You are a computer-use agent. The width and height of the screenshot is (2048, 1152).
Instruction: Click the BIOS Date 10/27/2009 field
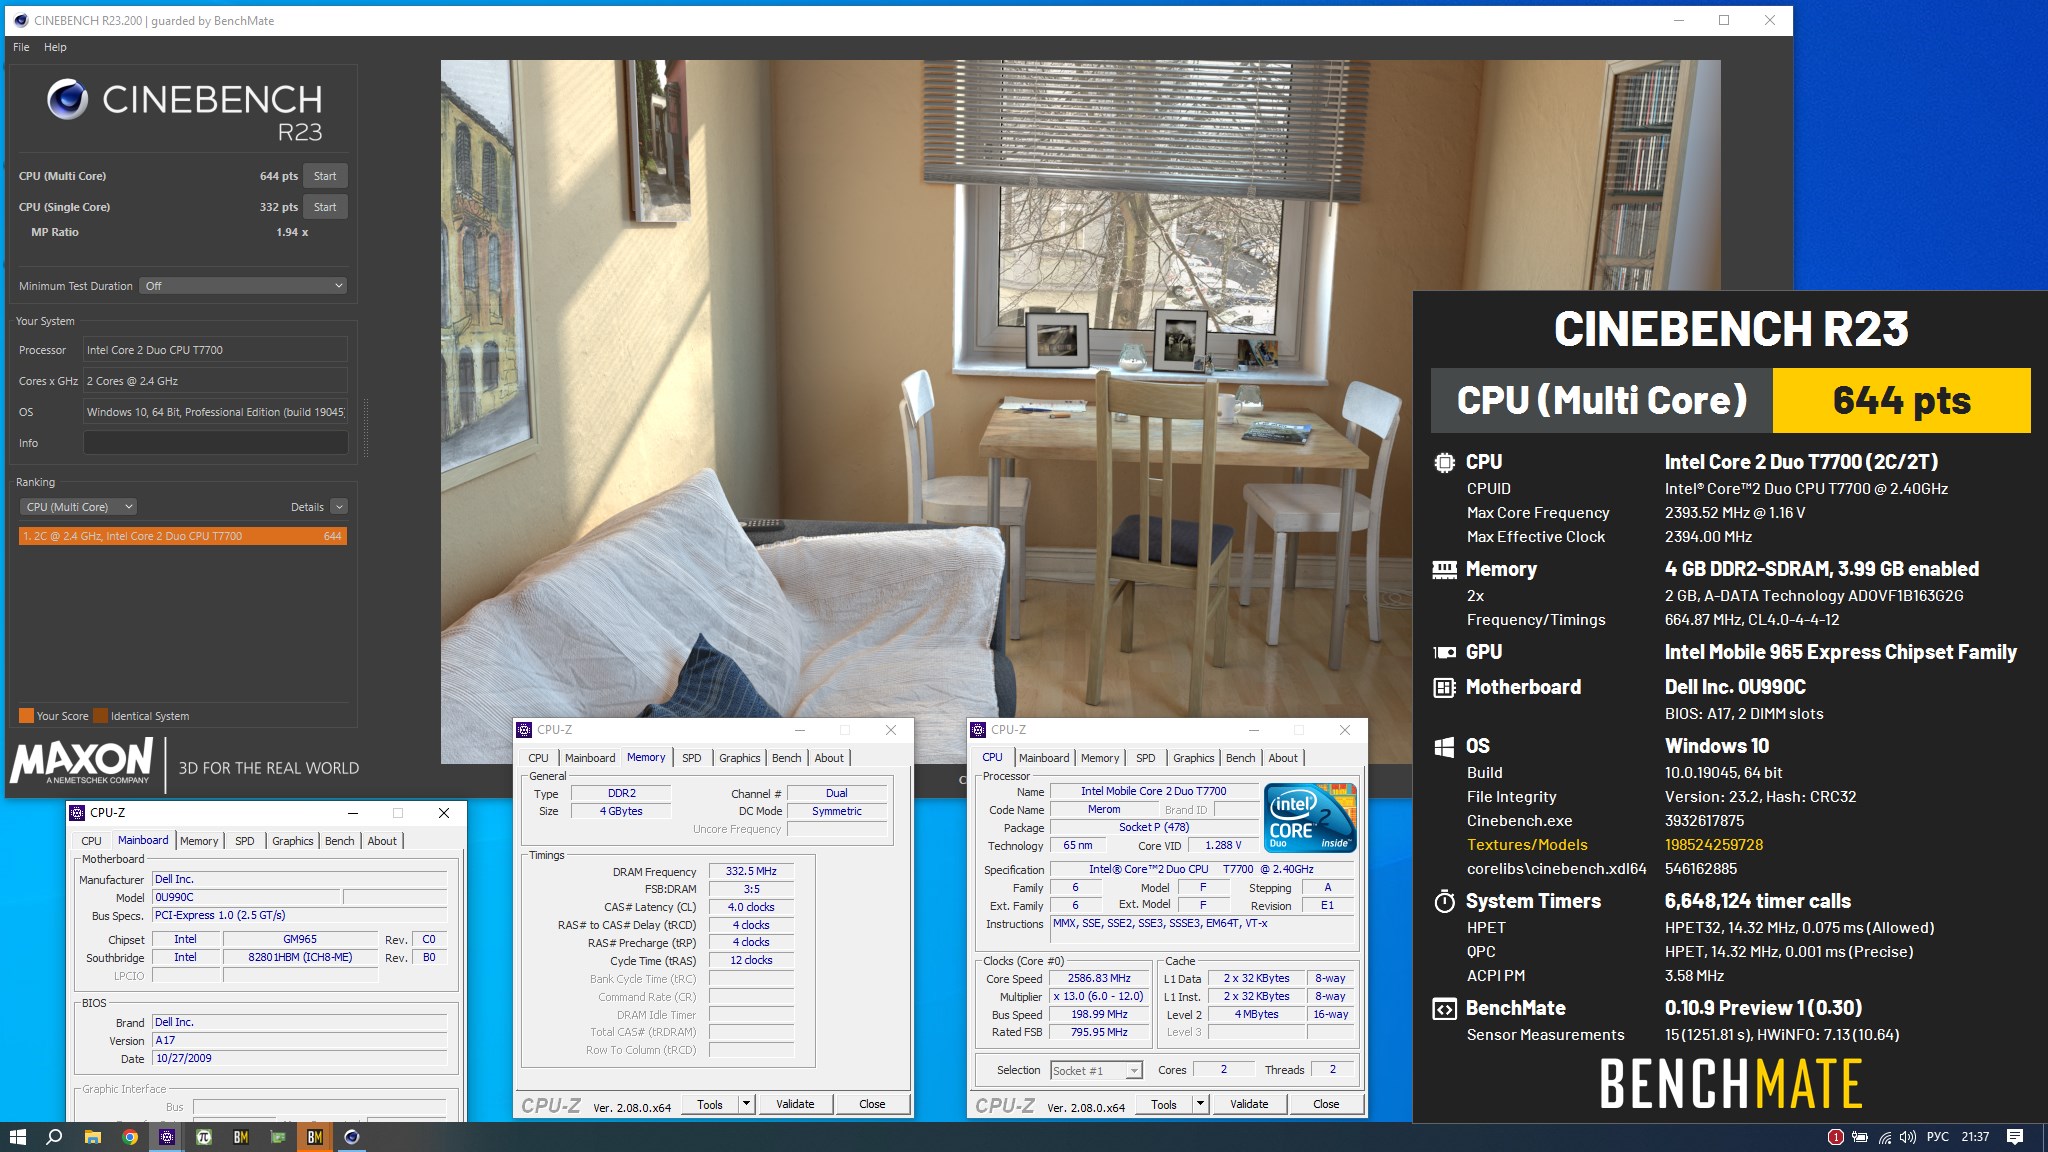point(299,1058)
